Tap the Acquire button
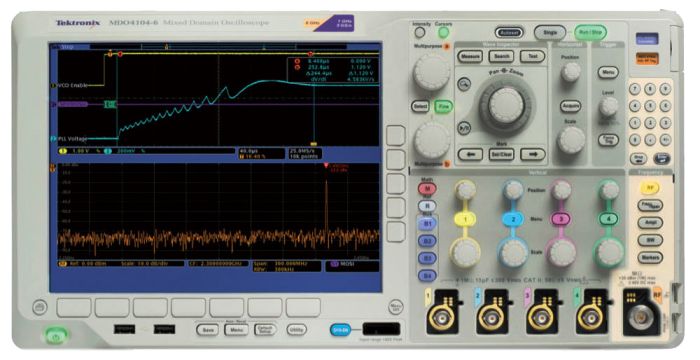 tap(570, 106)
